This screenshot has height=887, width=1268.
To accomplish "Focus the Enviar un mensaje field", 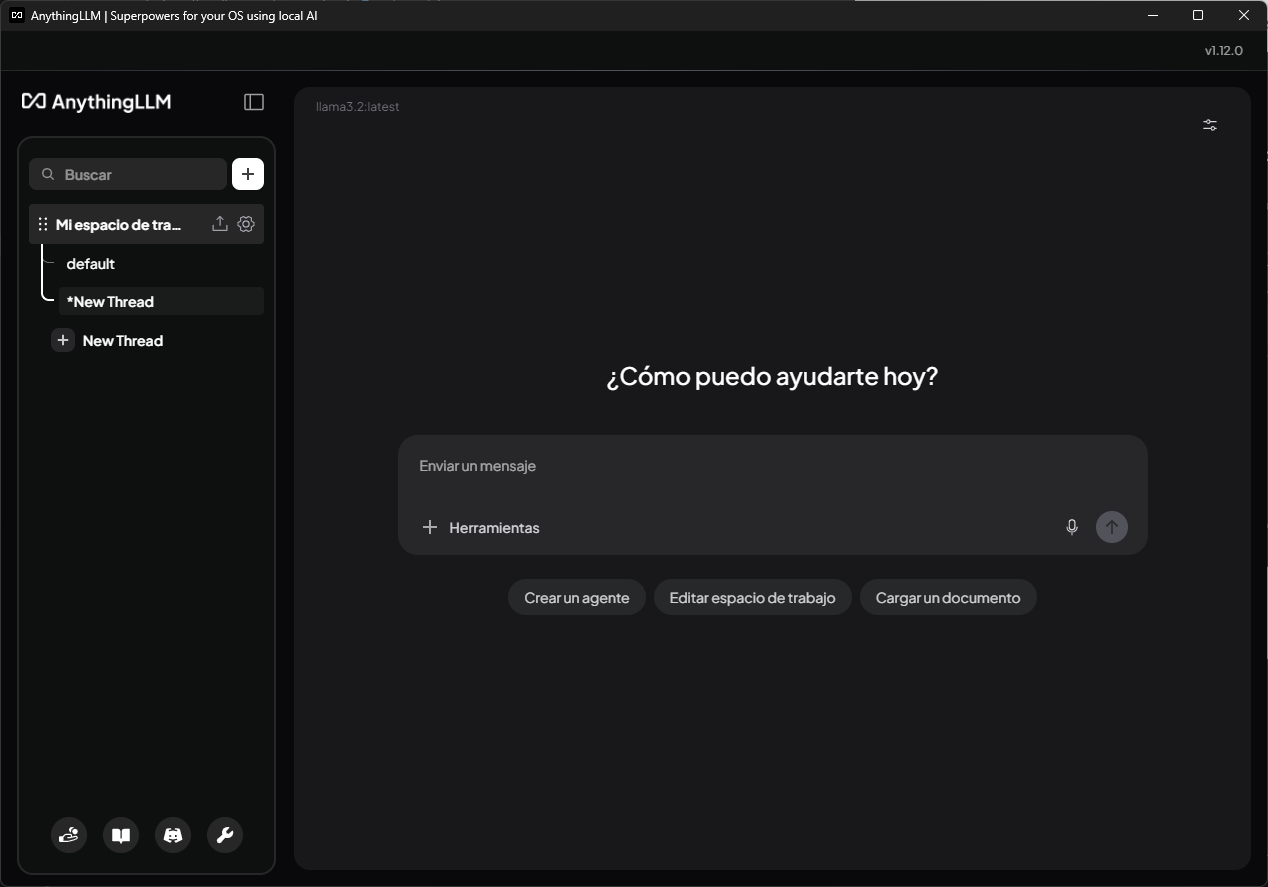I will click(772, 466).
